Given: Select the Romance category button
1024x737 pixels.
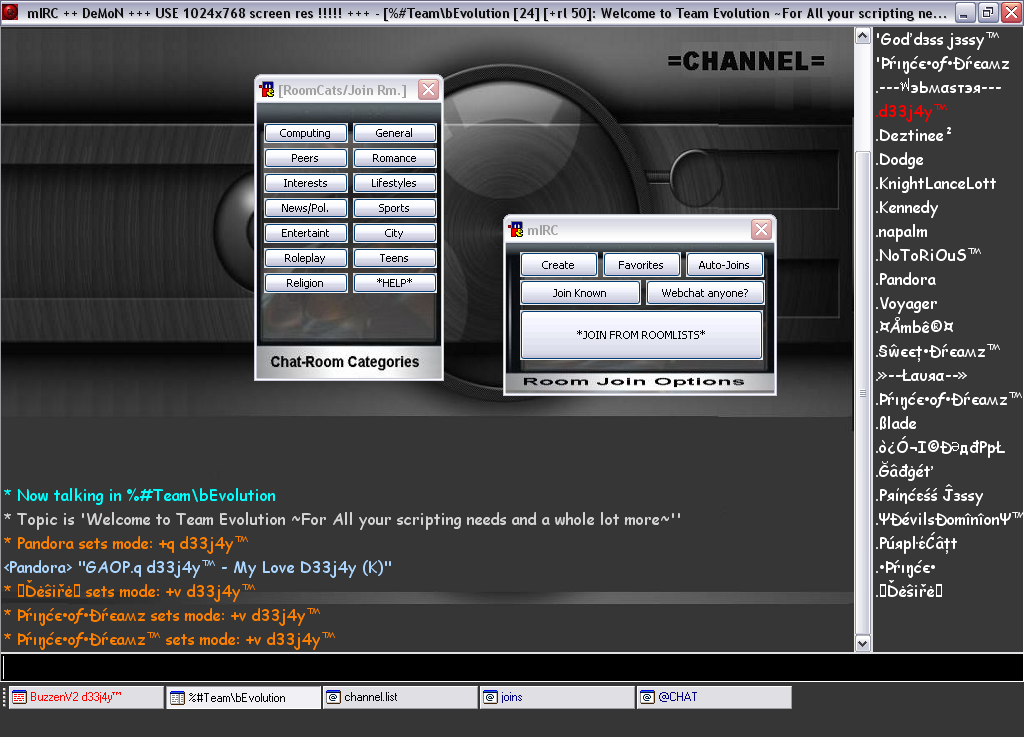Looking at the screenshot, I should (x=394, y=158).
